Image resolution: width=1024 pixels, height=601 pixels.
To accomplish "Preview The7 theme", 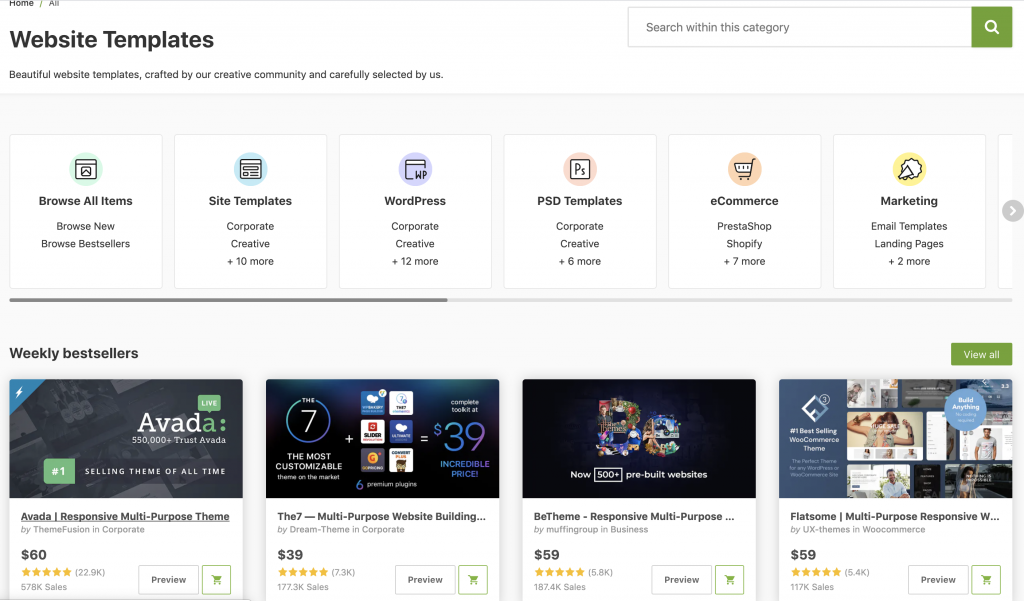I will (425, 579).
